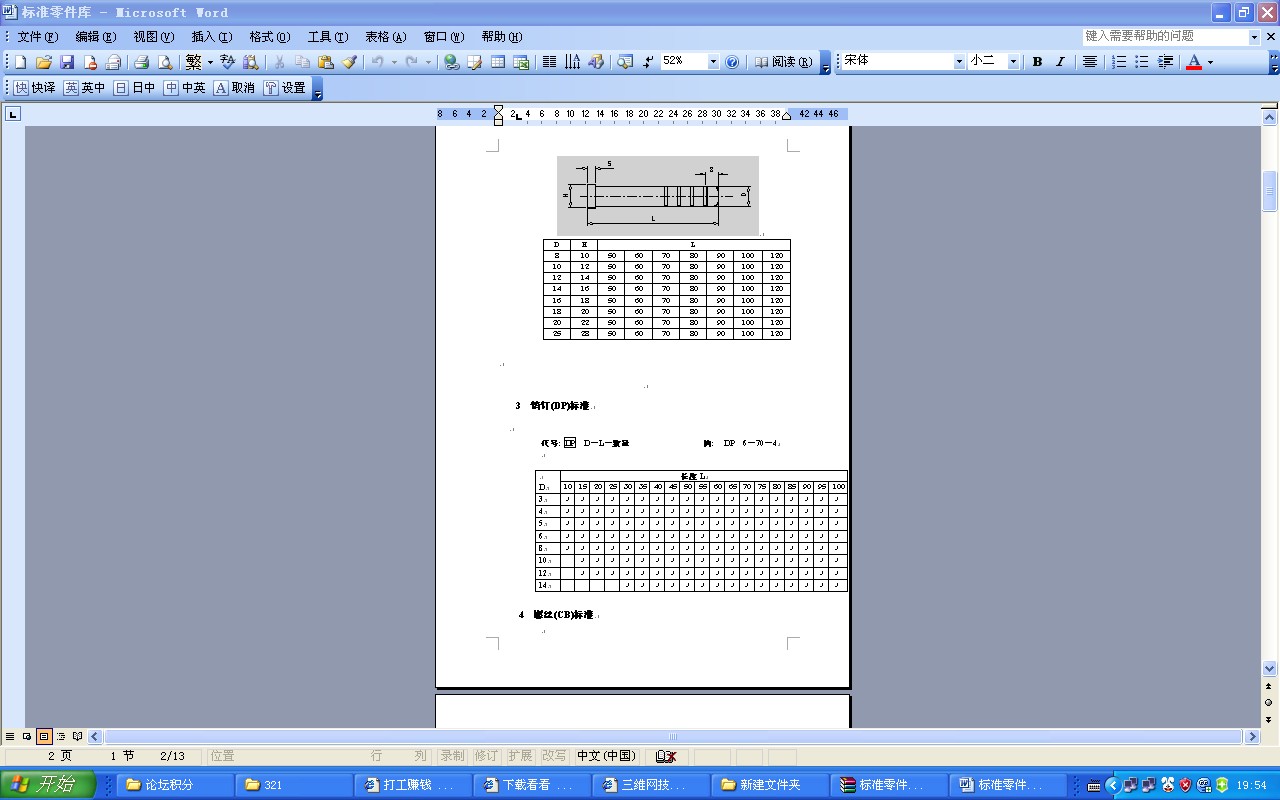Click the 繁 Chinese conversion icon
This screenshot has width=1280, height=800.
[194, 62]
